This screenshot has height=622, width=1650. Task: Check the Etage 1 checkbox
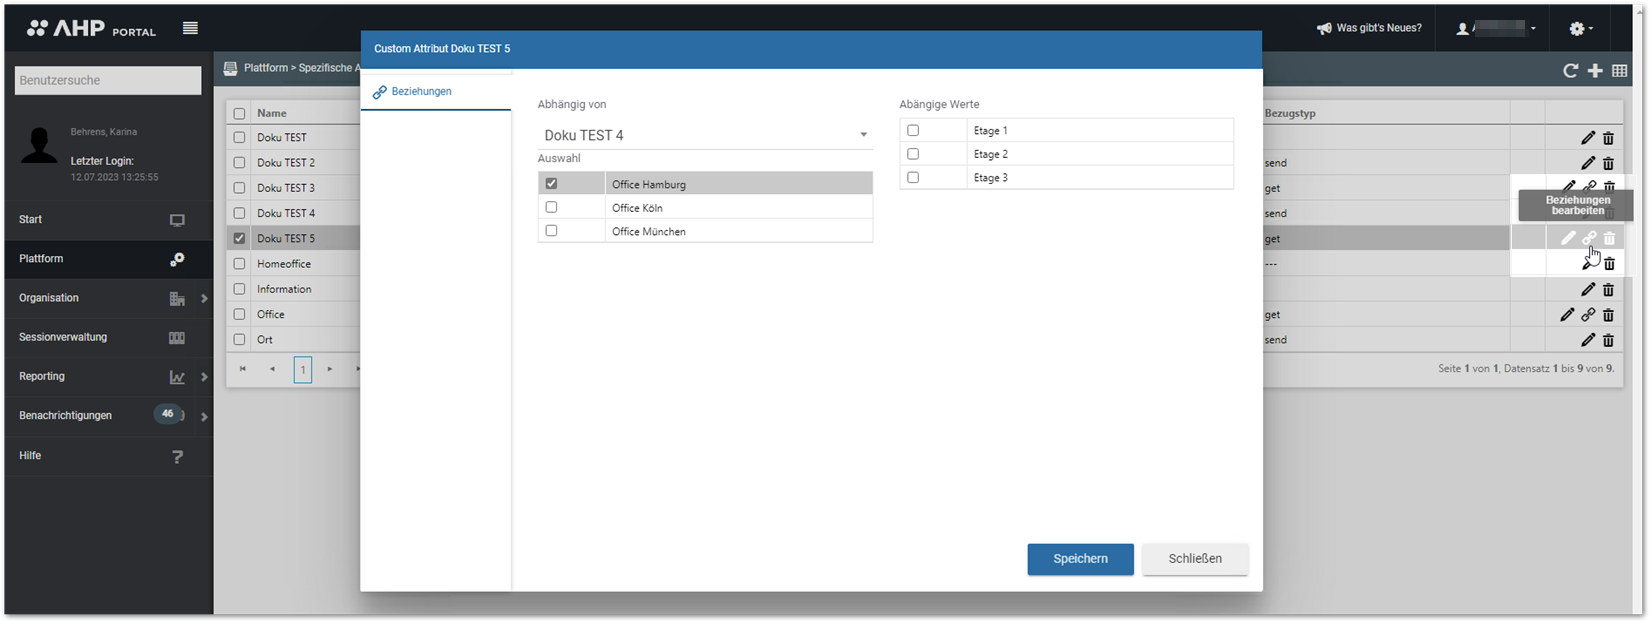tap(913, 130)
